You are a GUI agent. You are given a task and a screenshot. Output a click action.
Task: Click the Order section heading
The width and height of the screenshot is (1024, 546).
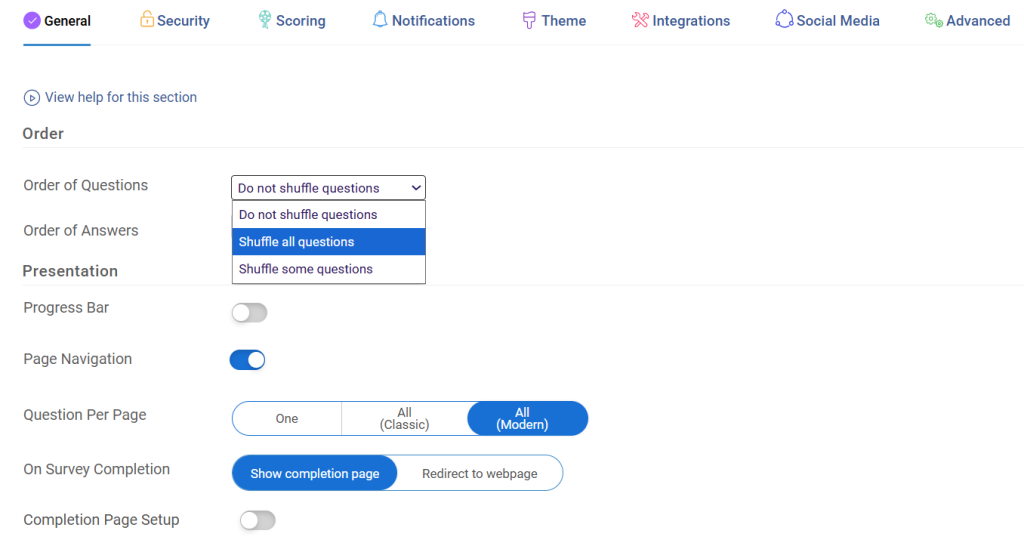[x=43, y=134]
